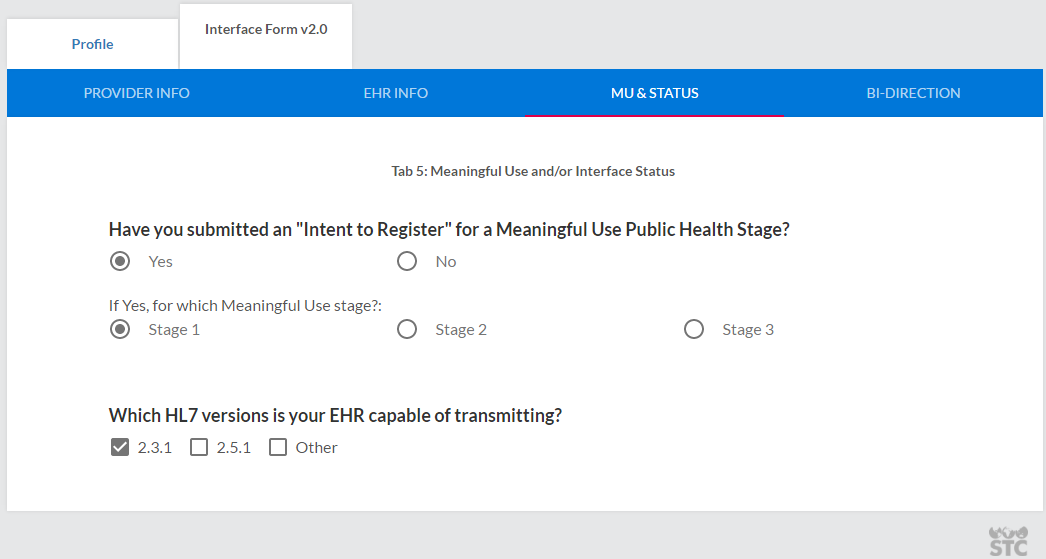Open the EHR Info section tab
The width and height of the screenshot is (1046, 559).
click(396, 93)
